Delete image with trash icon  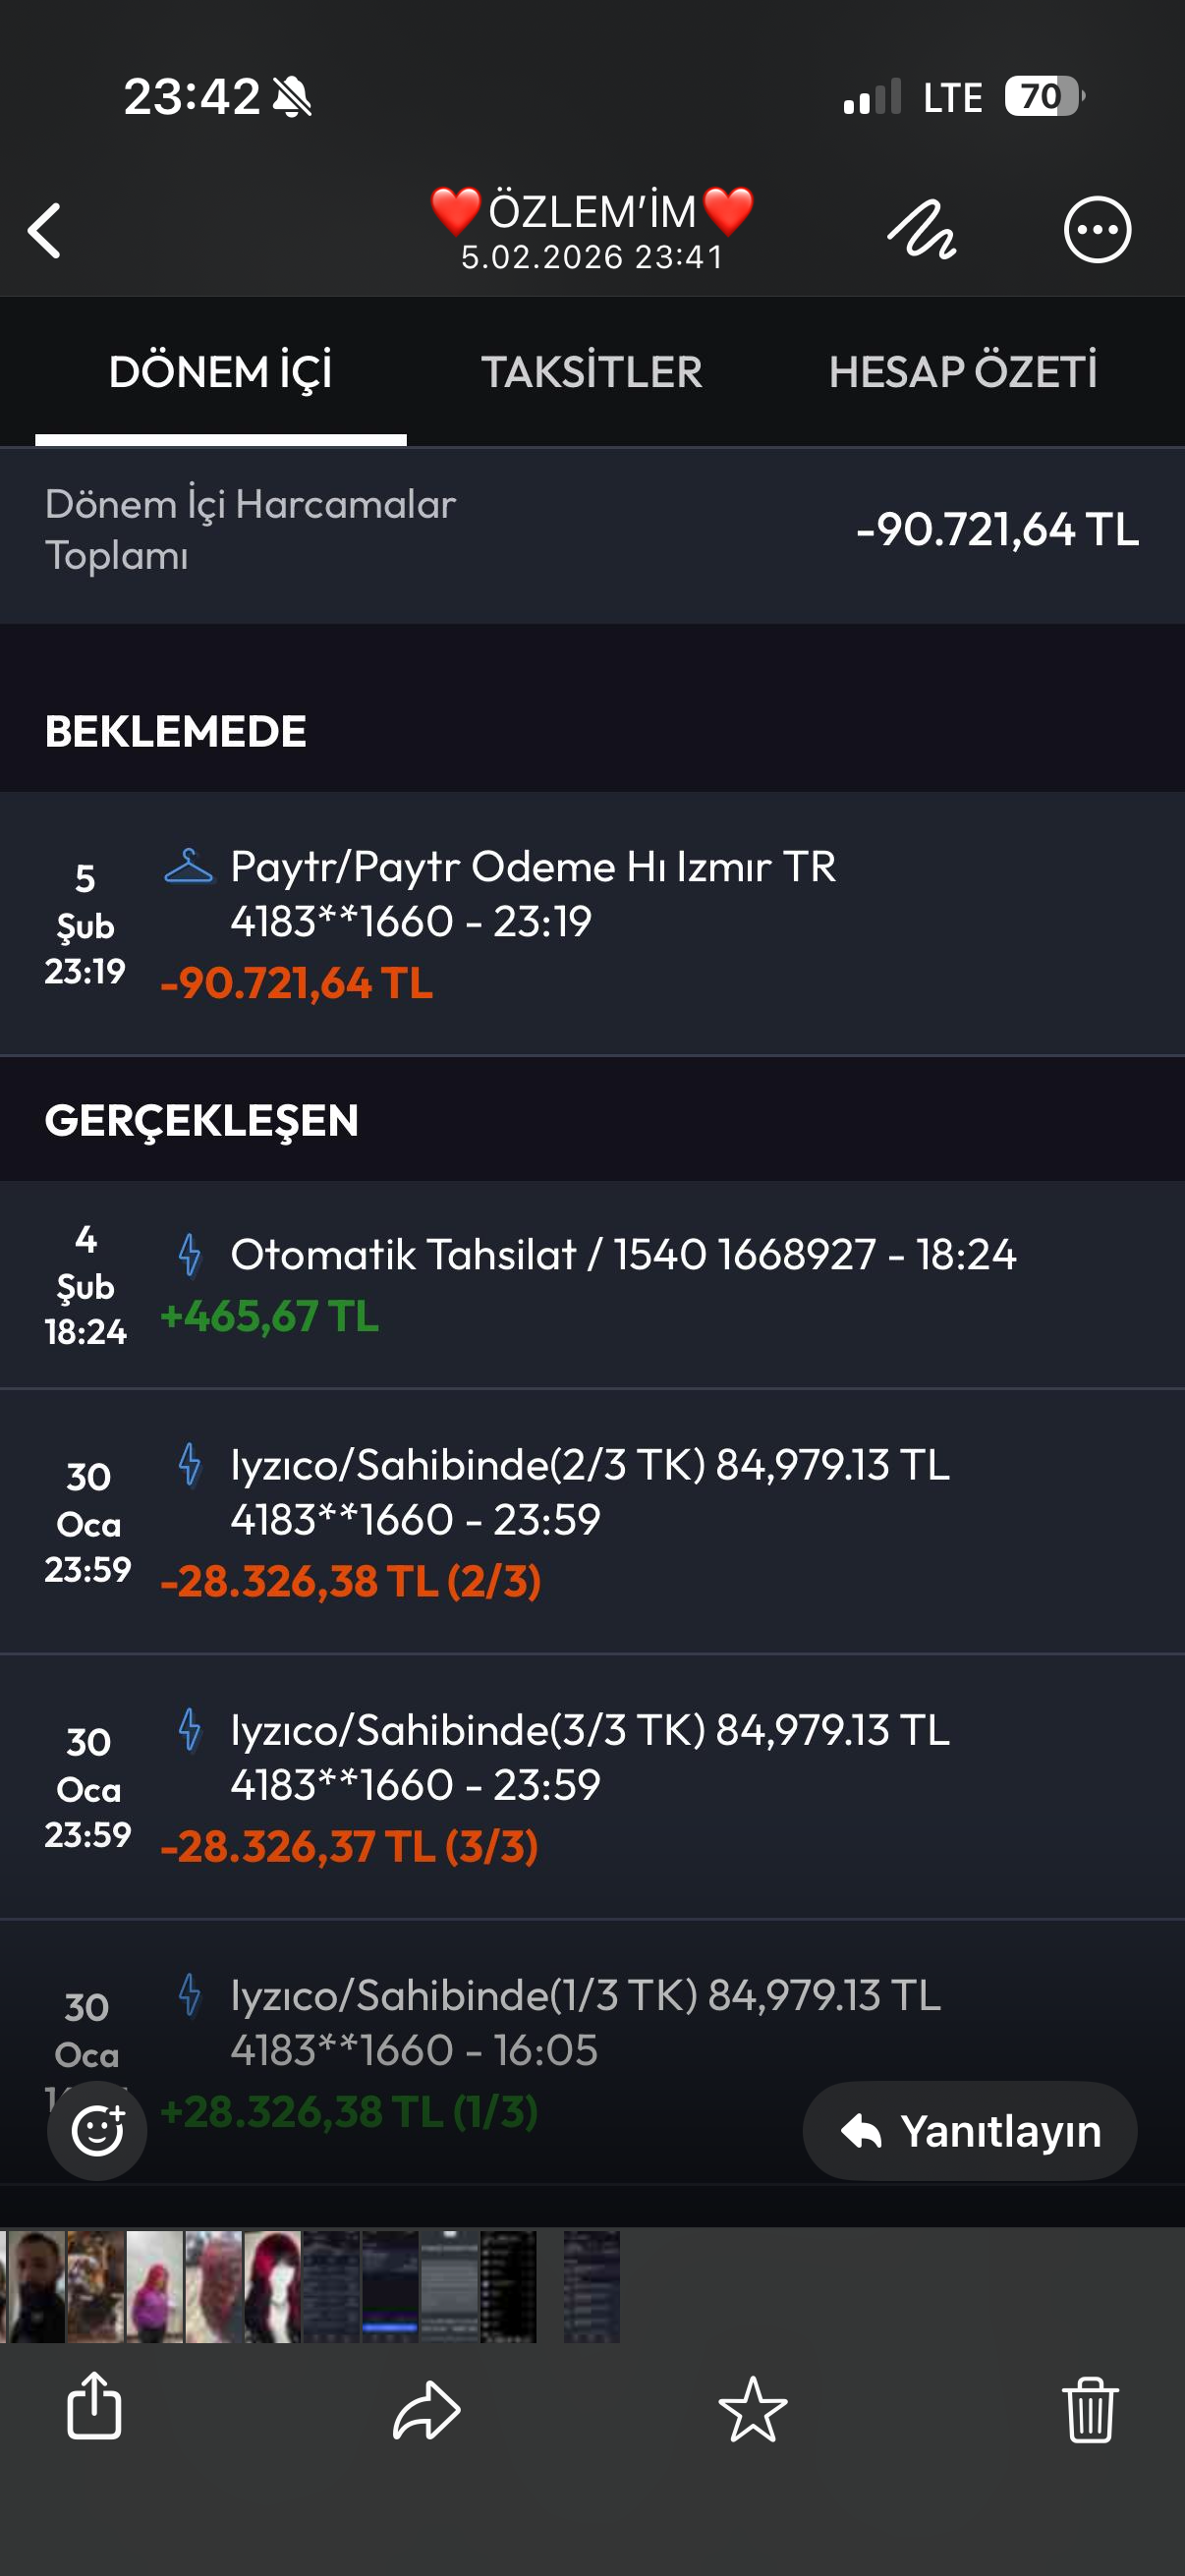click(x=1089, y=2410)
